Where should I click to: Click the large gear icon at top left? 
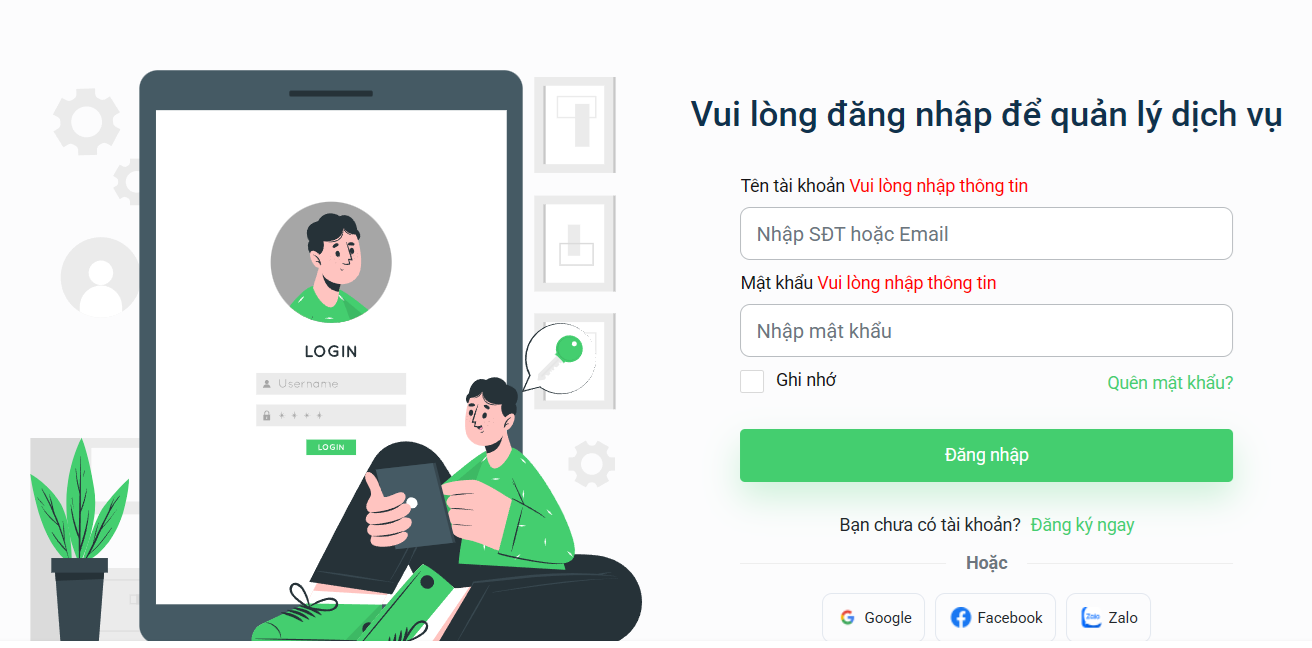(x=86, y=121)
